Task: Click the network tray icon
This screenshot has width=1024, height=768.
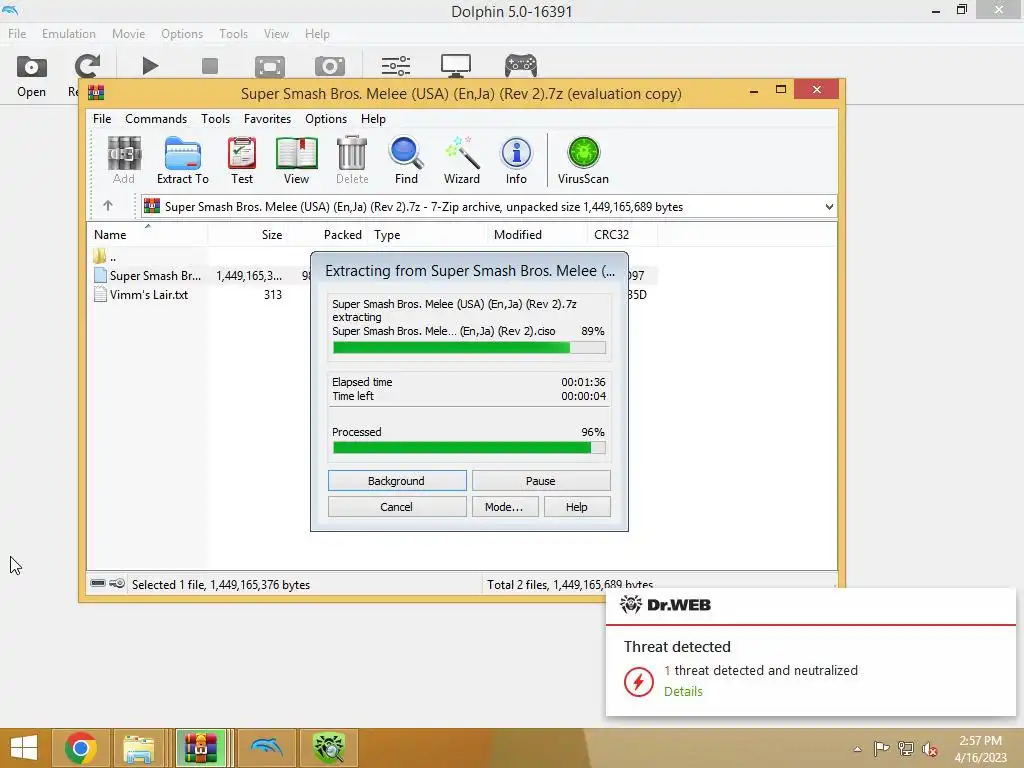Action: pyautogui.click(x=906, y=749)
